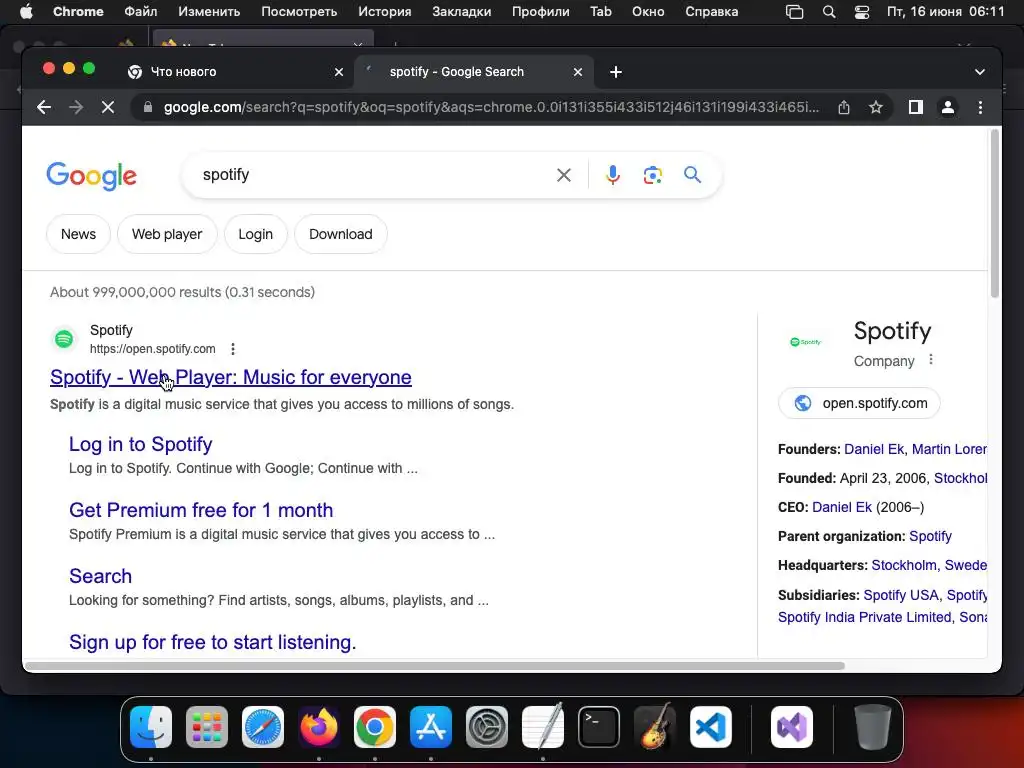Open the История menu
This screenshot has width=1024, height=768.
385,11
